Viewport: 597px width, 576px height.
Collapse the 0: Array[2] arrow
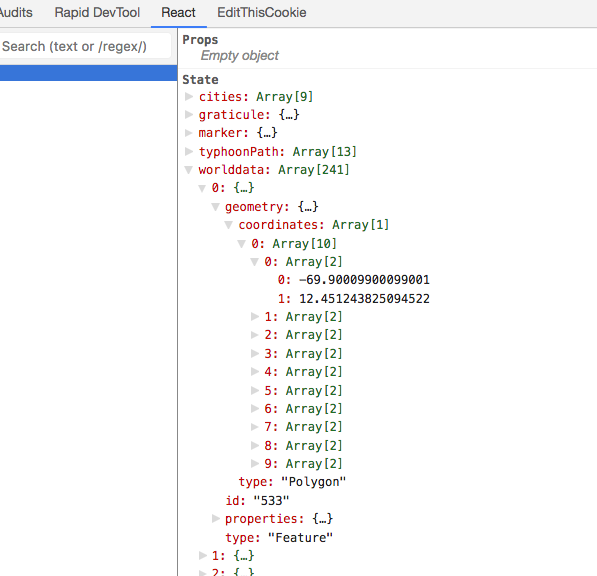pyautogui.click(x=255, y=262)
